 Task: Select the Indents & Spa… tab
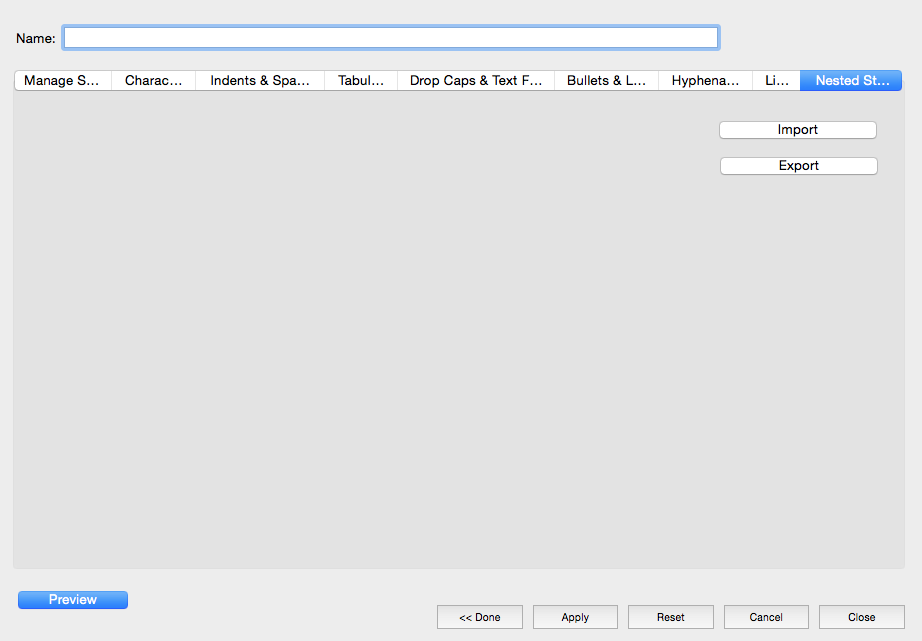pos(260,81)
